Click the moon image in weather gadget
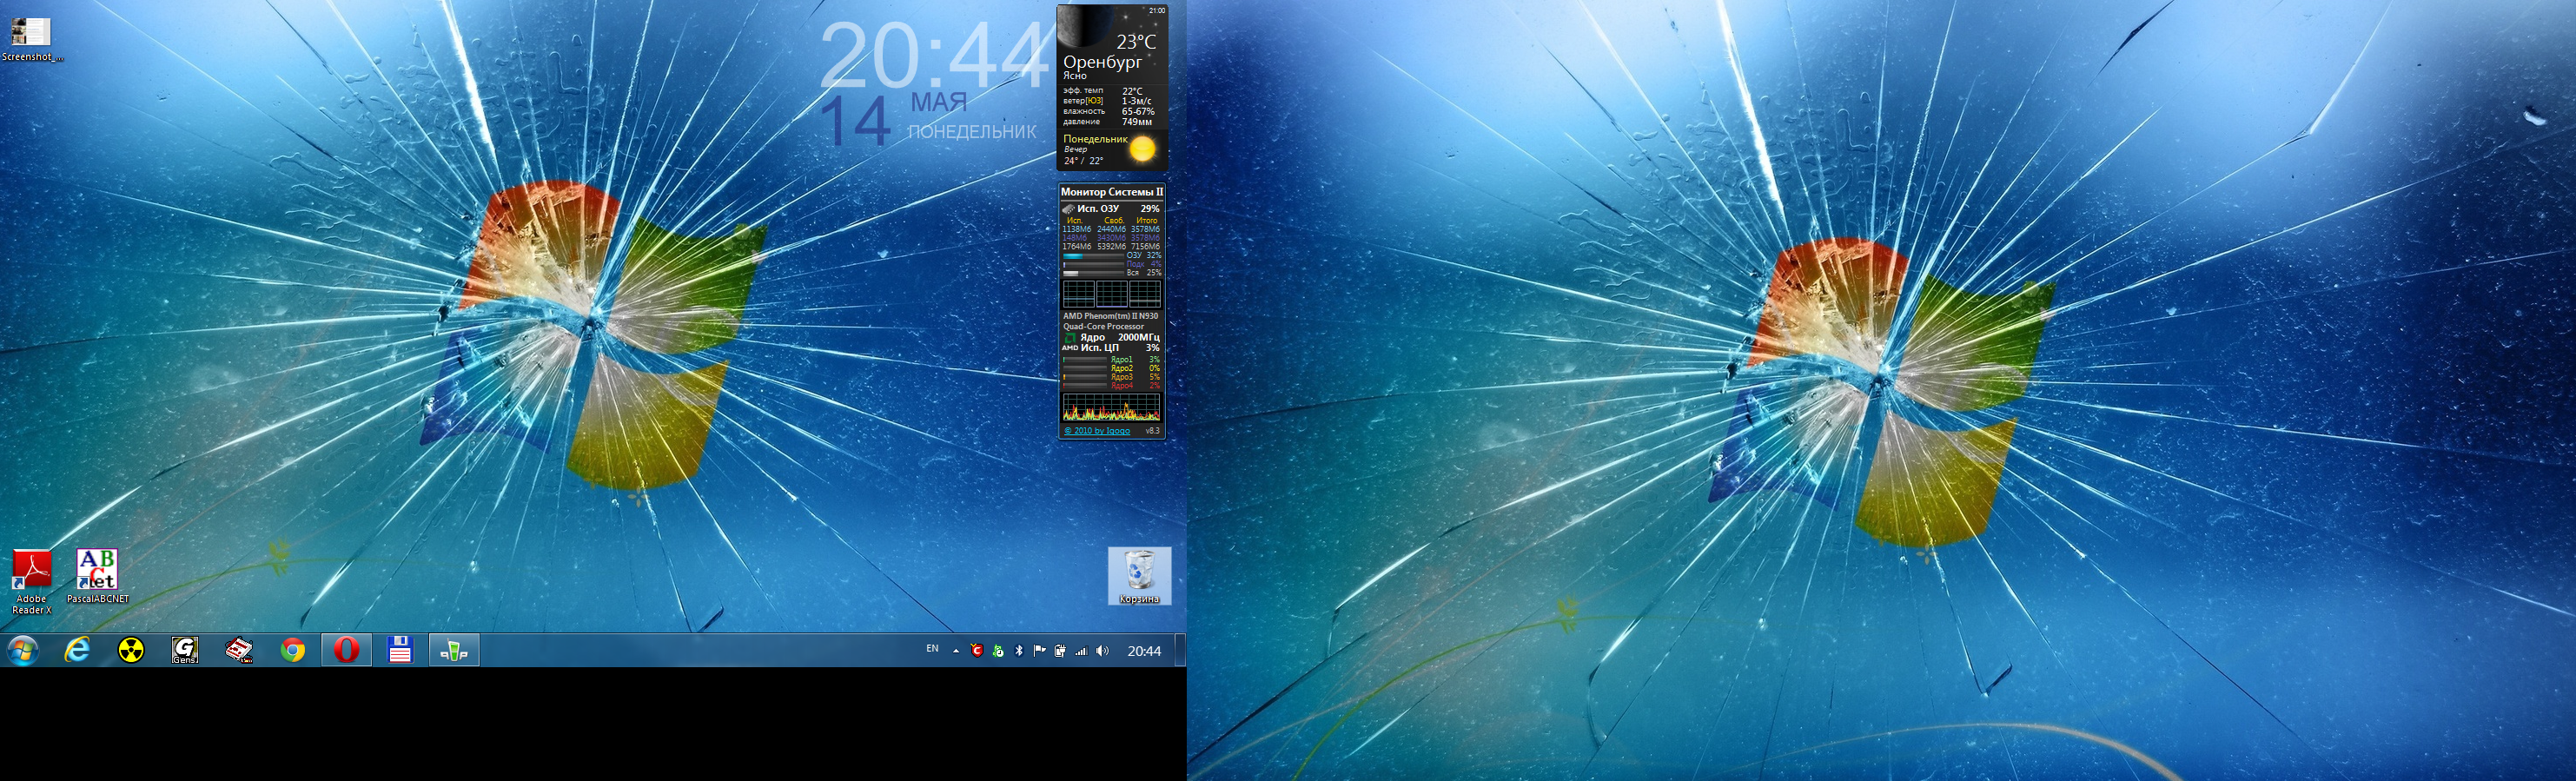Image resolution: width=2576 pixels, height=781 pixels. (1085, 26)
